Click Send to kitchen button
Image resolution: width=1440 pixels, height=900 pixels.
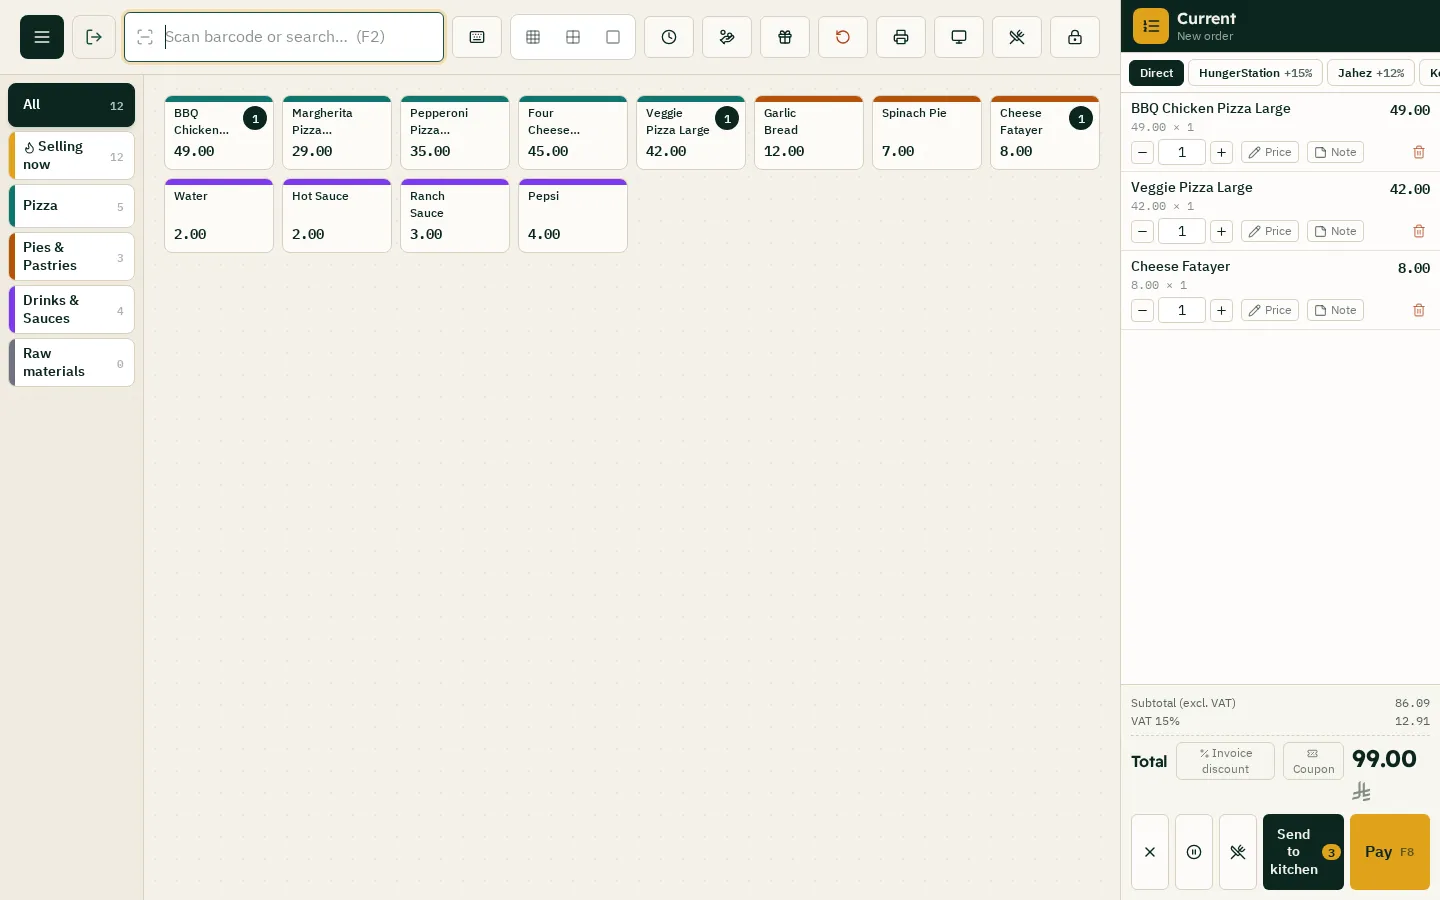click(1303, 852)
